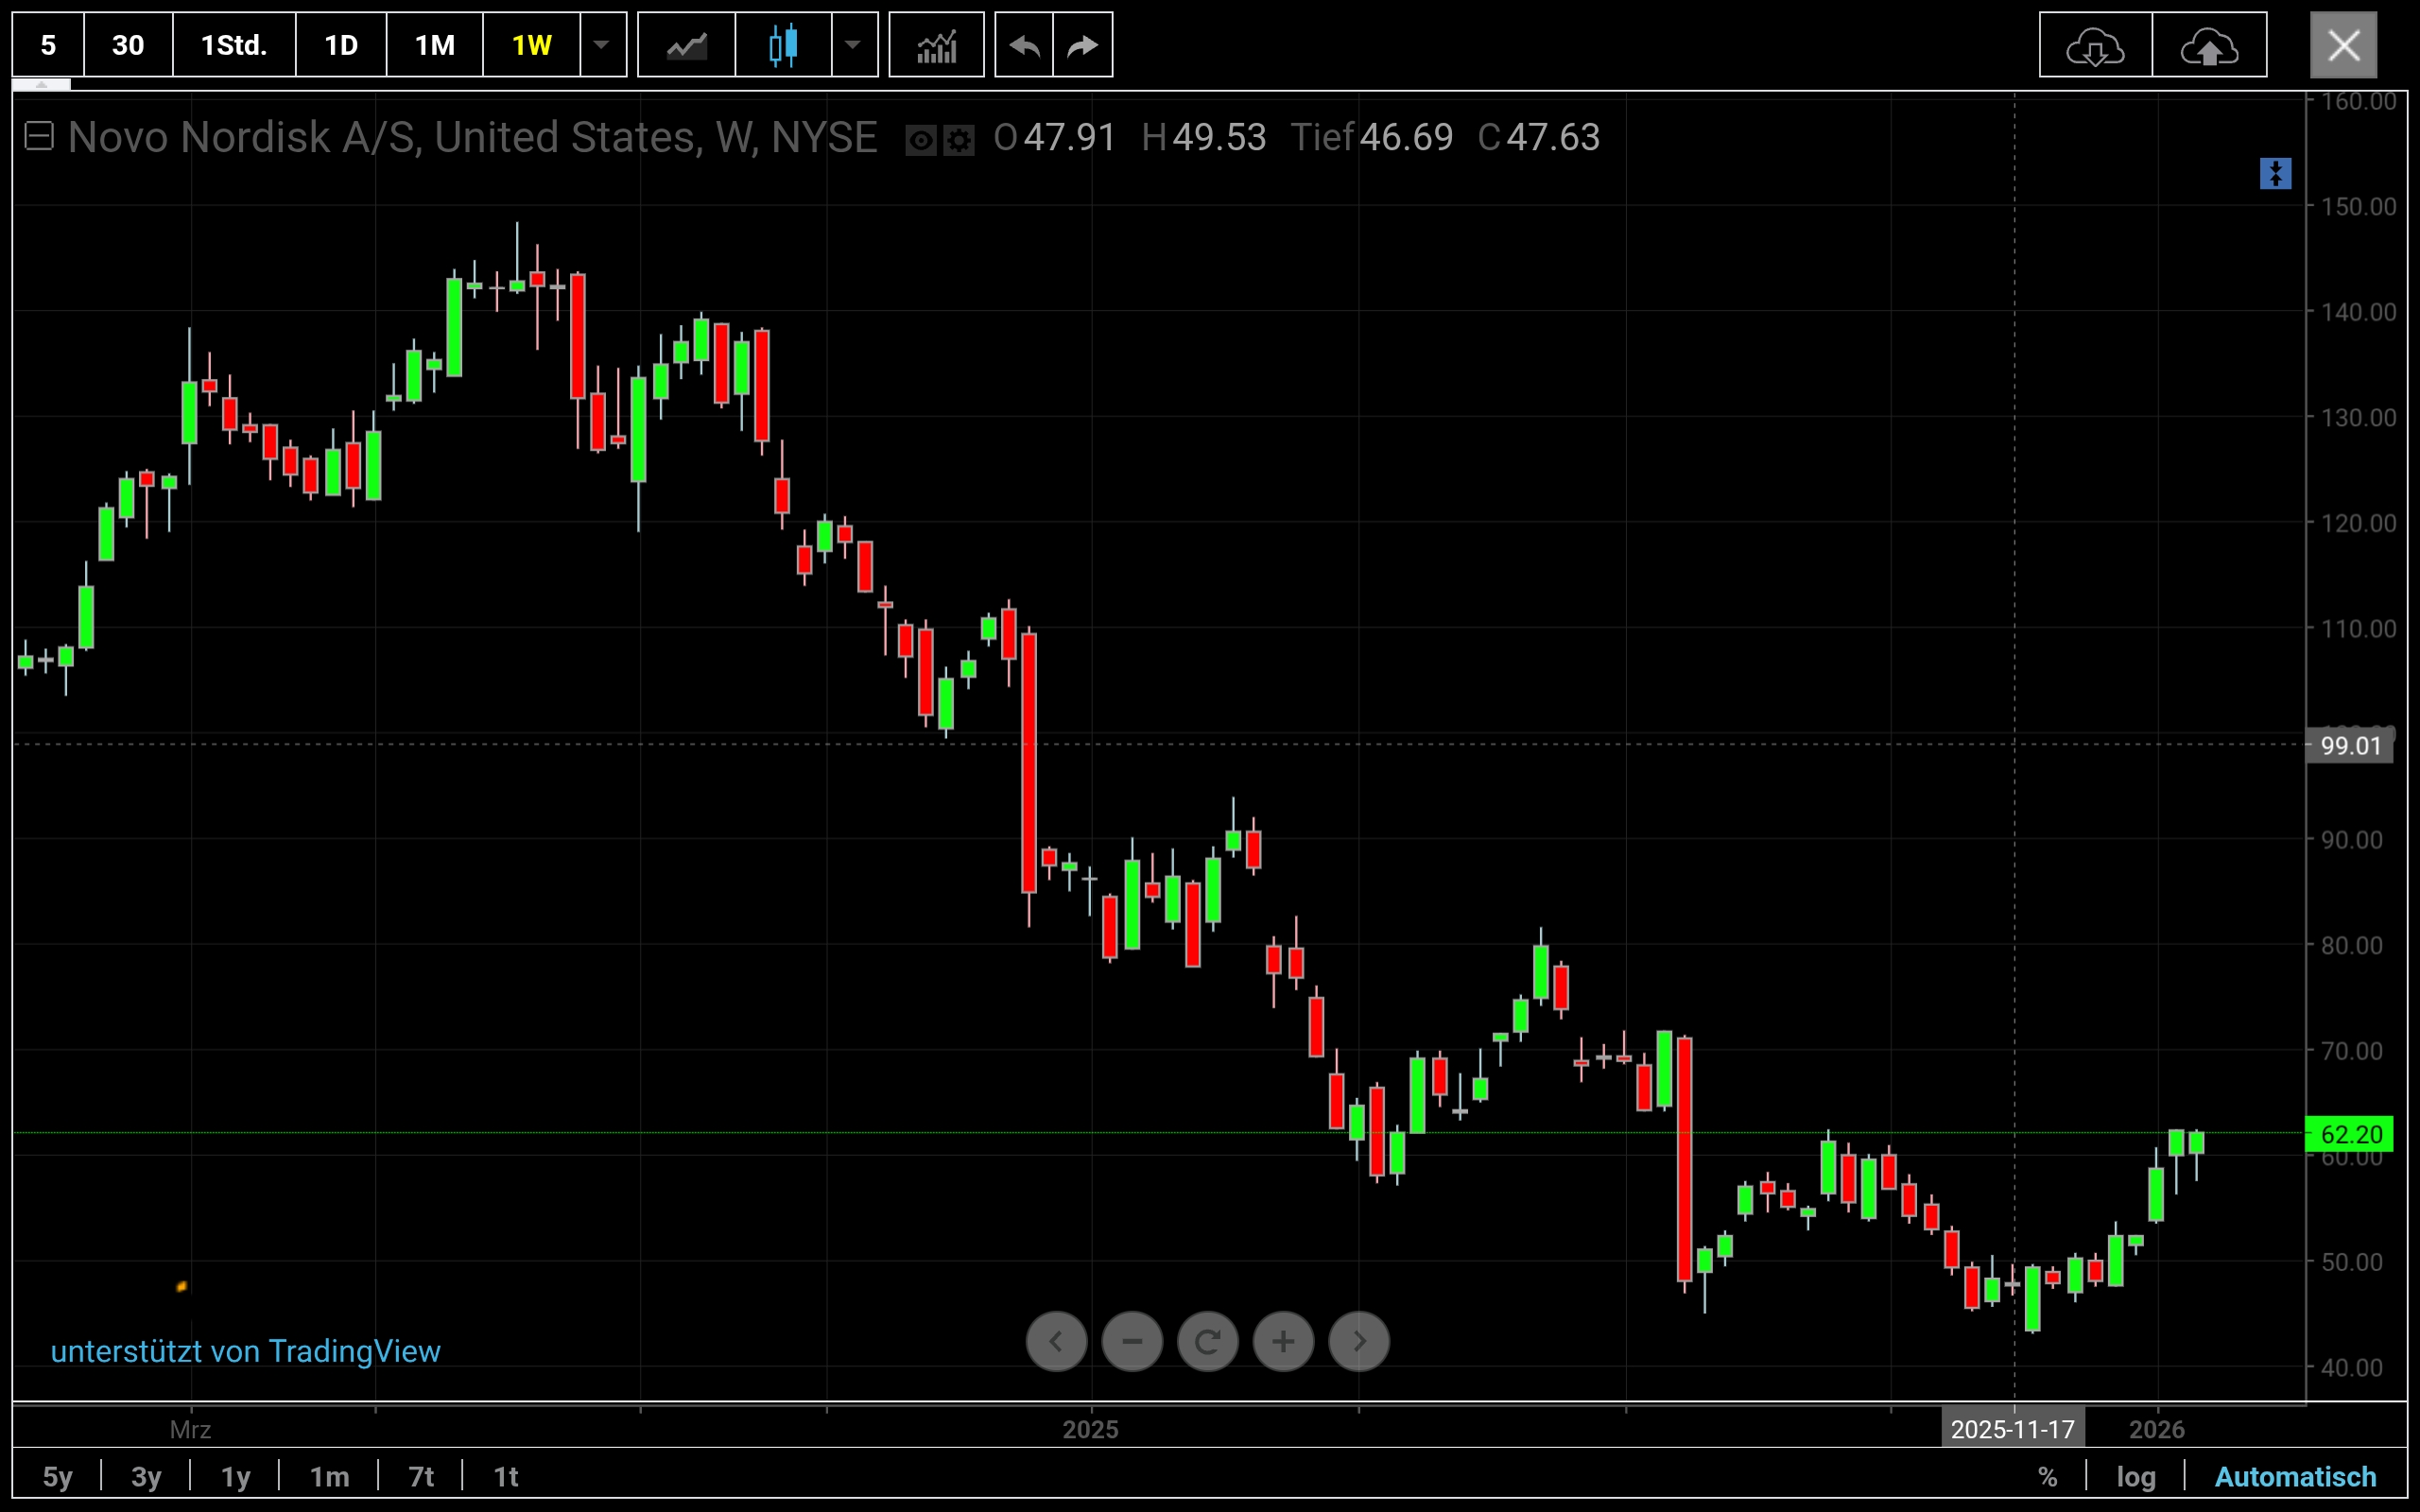Screen dimensions: 2420x1512
Task: Redo the last chart action
Action: [1083, 45]
